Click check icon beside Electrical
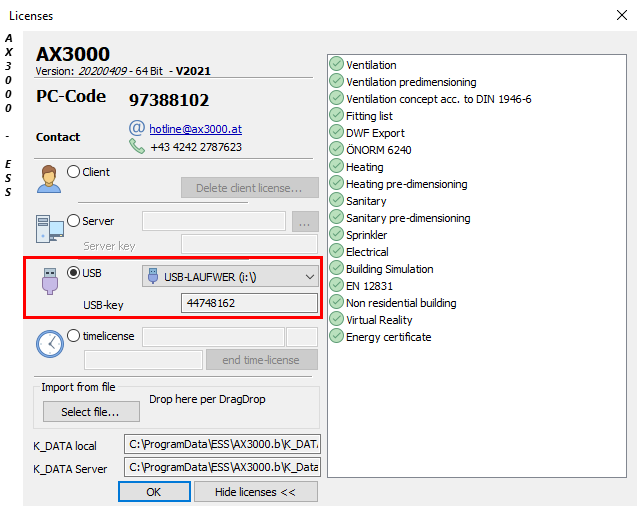Viewport: 638px width, 507px height. 336,251
